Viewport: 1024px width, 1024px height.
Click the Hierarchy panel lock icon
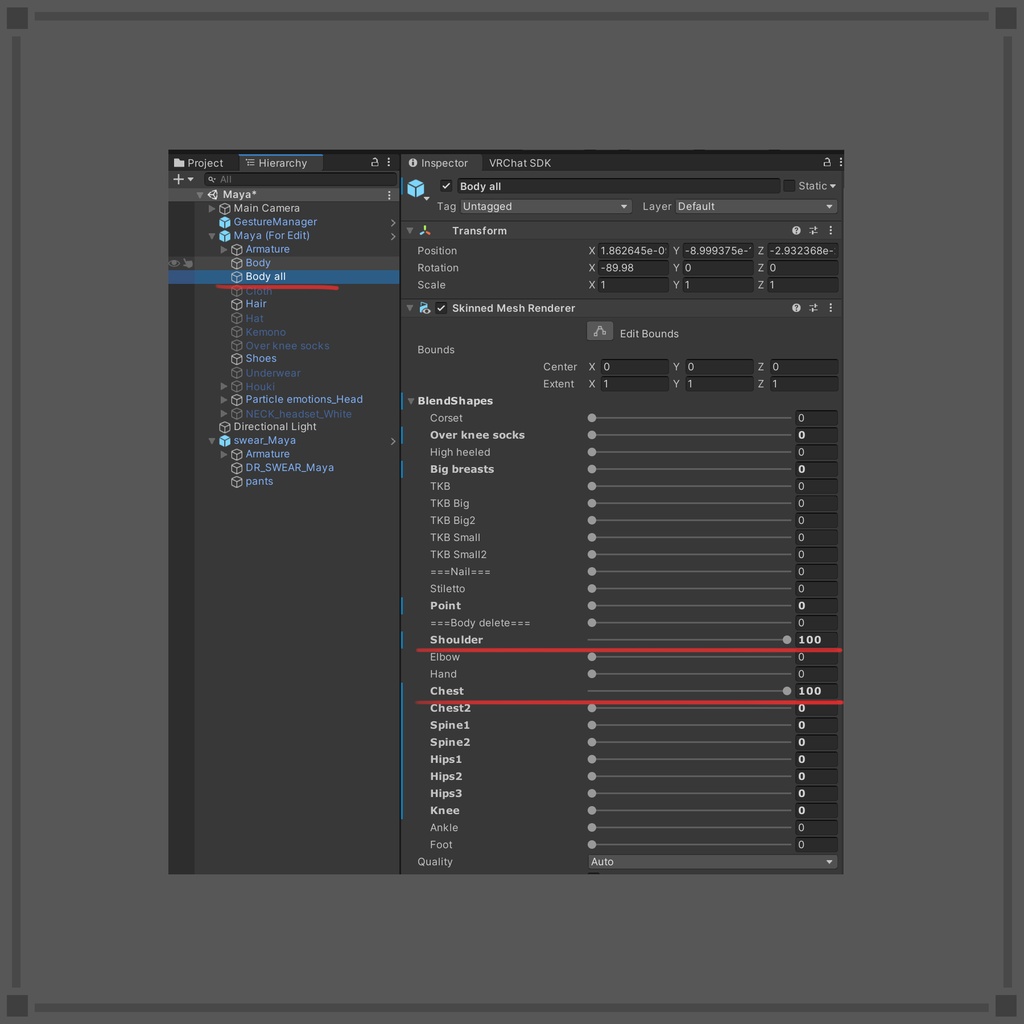375,162
